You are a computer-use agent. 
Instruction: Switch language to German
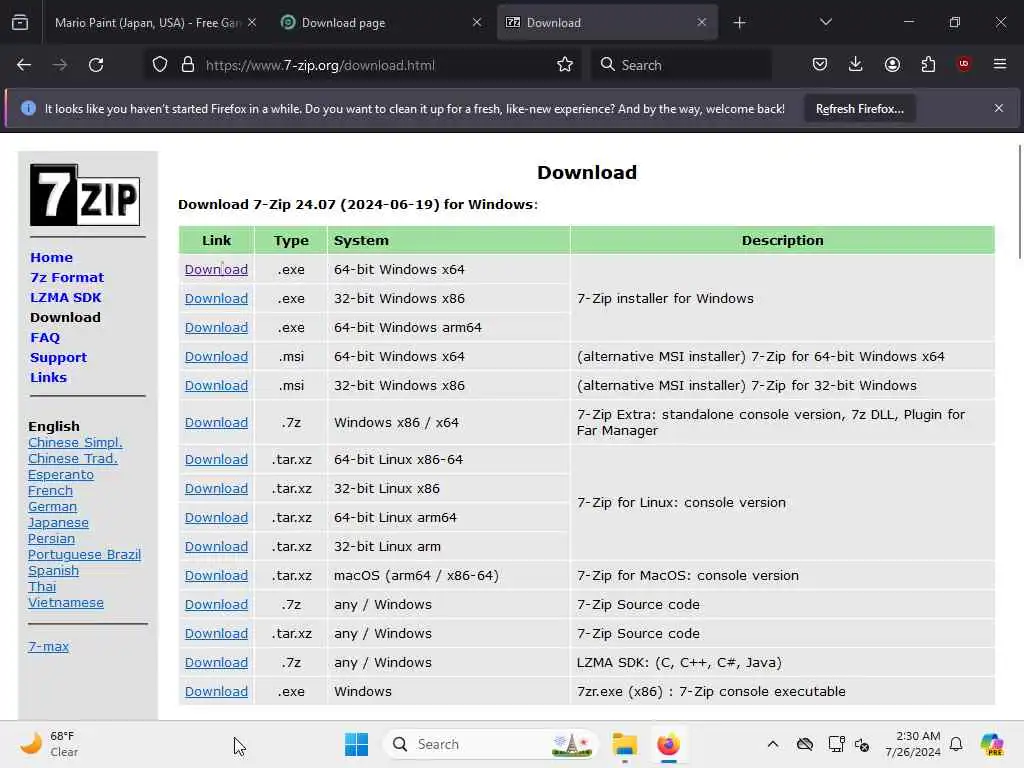(x=52, y=507)
